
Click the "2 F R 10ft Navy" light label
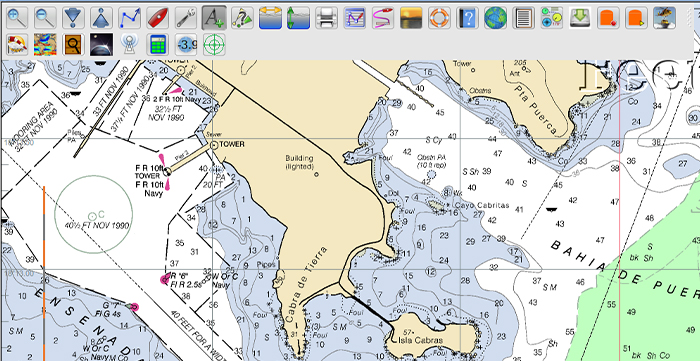[177, 100]
